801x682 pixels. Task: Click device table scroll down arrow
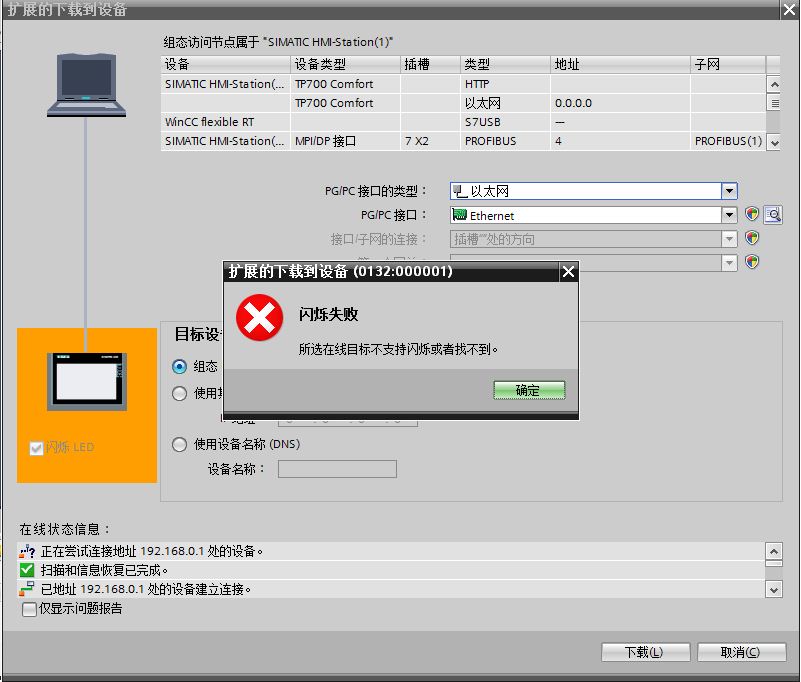tap(774, 143)
